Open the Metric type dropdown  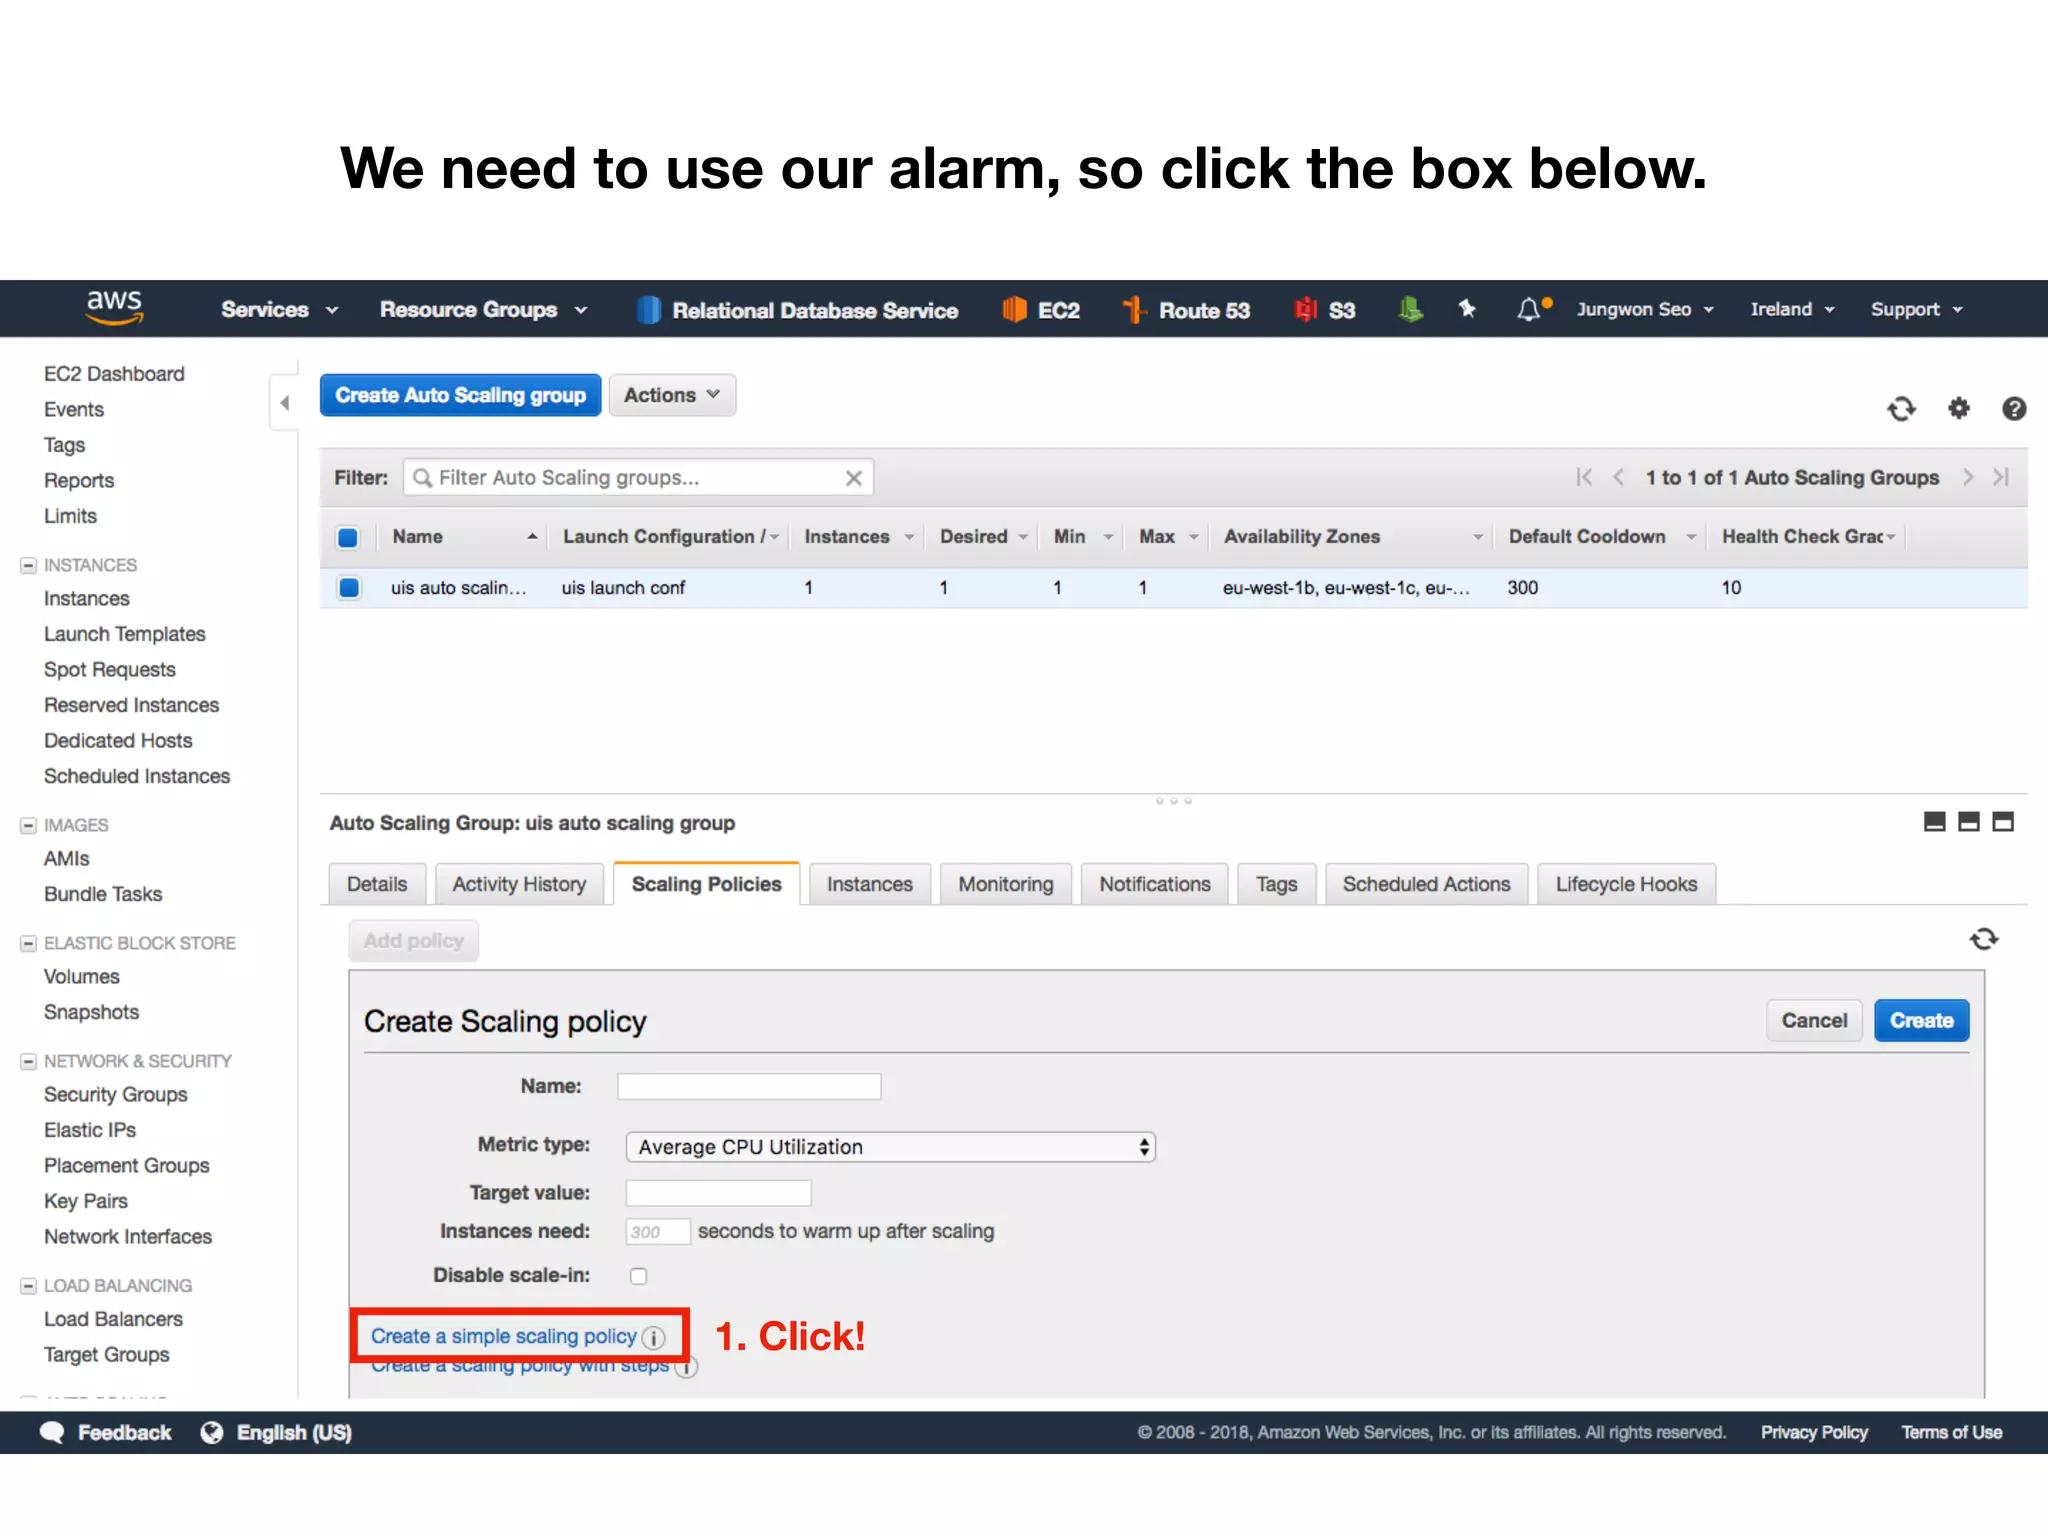click(890, 1147)
